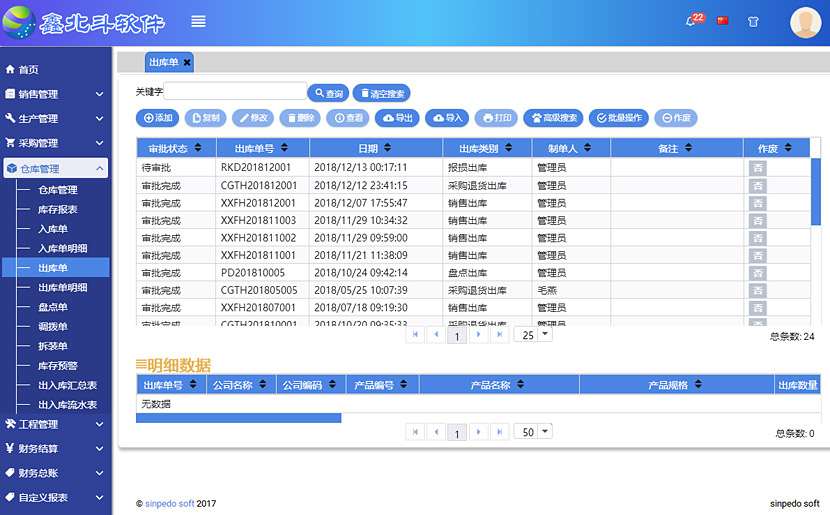Go to next page in main table pager
Image resolution: width=830 pixels, height=515 pixels.
[479, 335]
